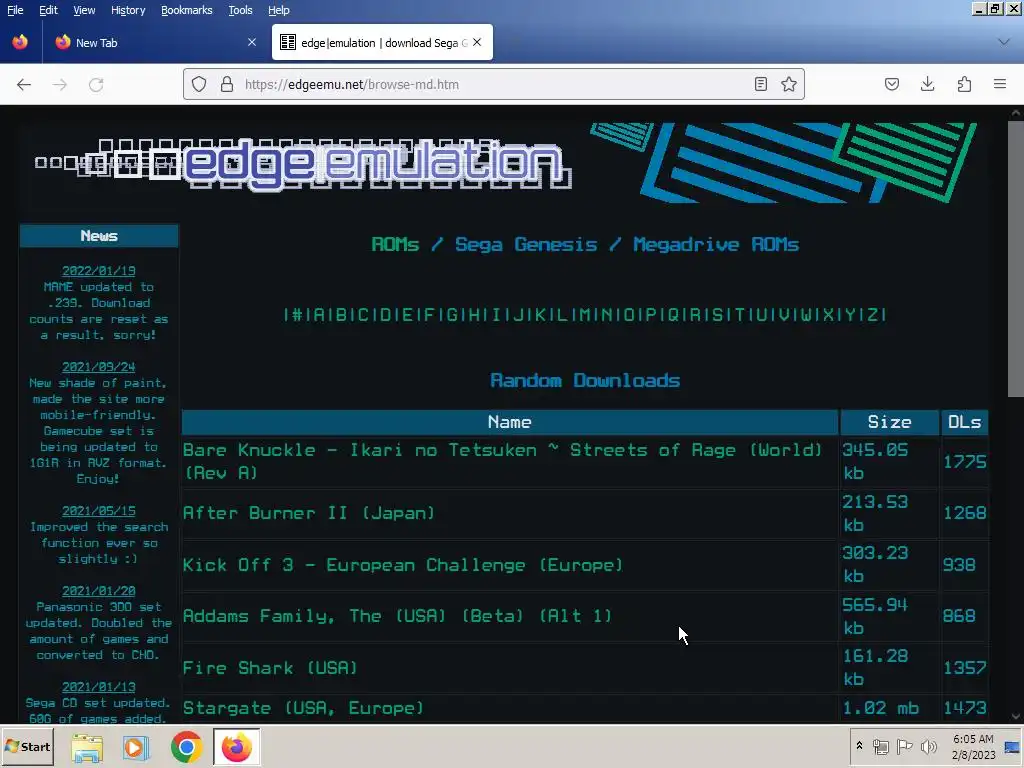Follow the ROMs breadcrumb link

pos(395,244)
